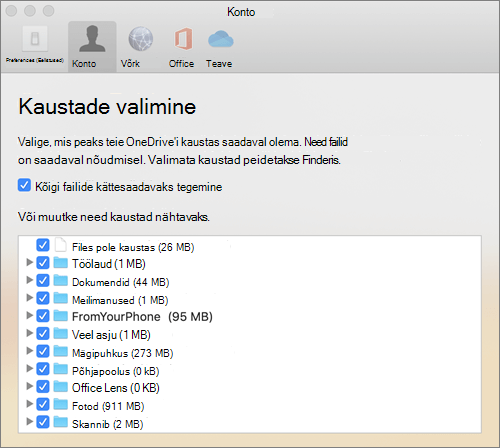Expand the Veel asju folder tree

30,333
